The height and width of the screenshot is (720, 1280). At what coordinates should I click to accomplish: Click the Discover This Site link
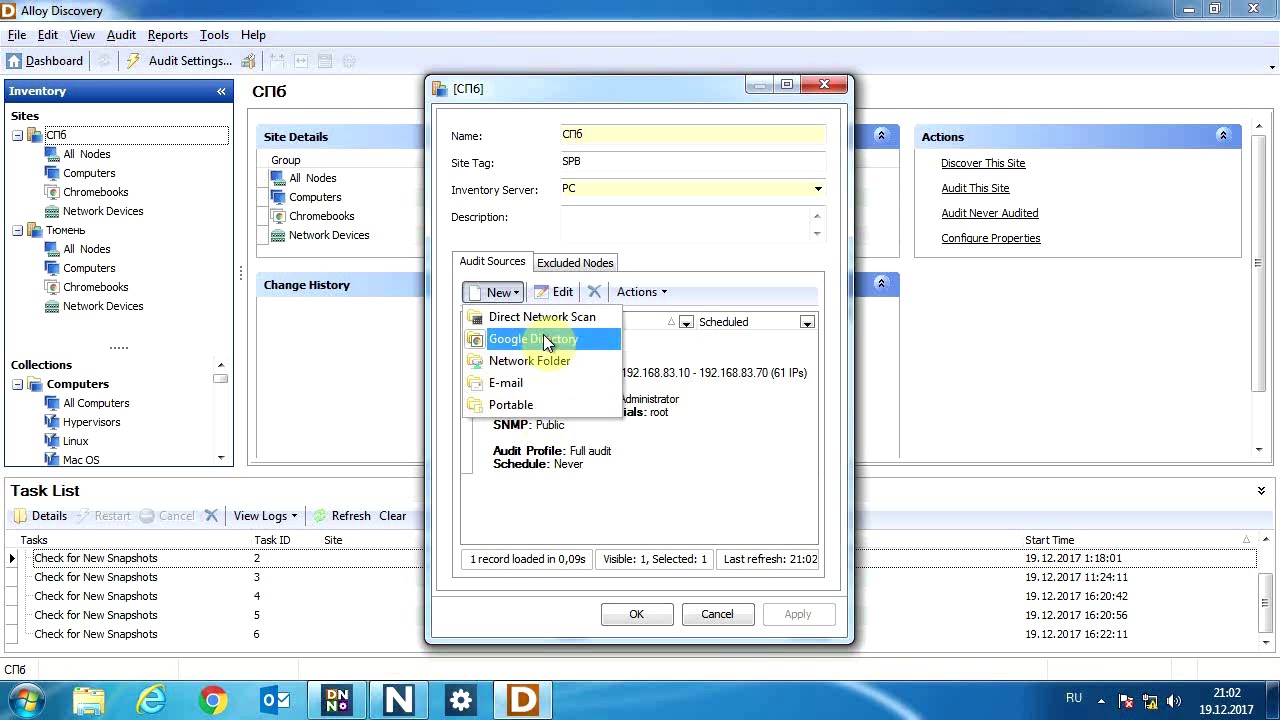(x=983, y=163)
